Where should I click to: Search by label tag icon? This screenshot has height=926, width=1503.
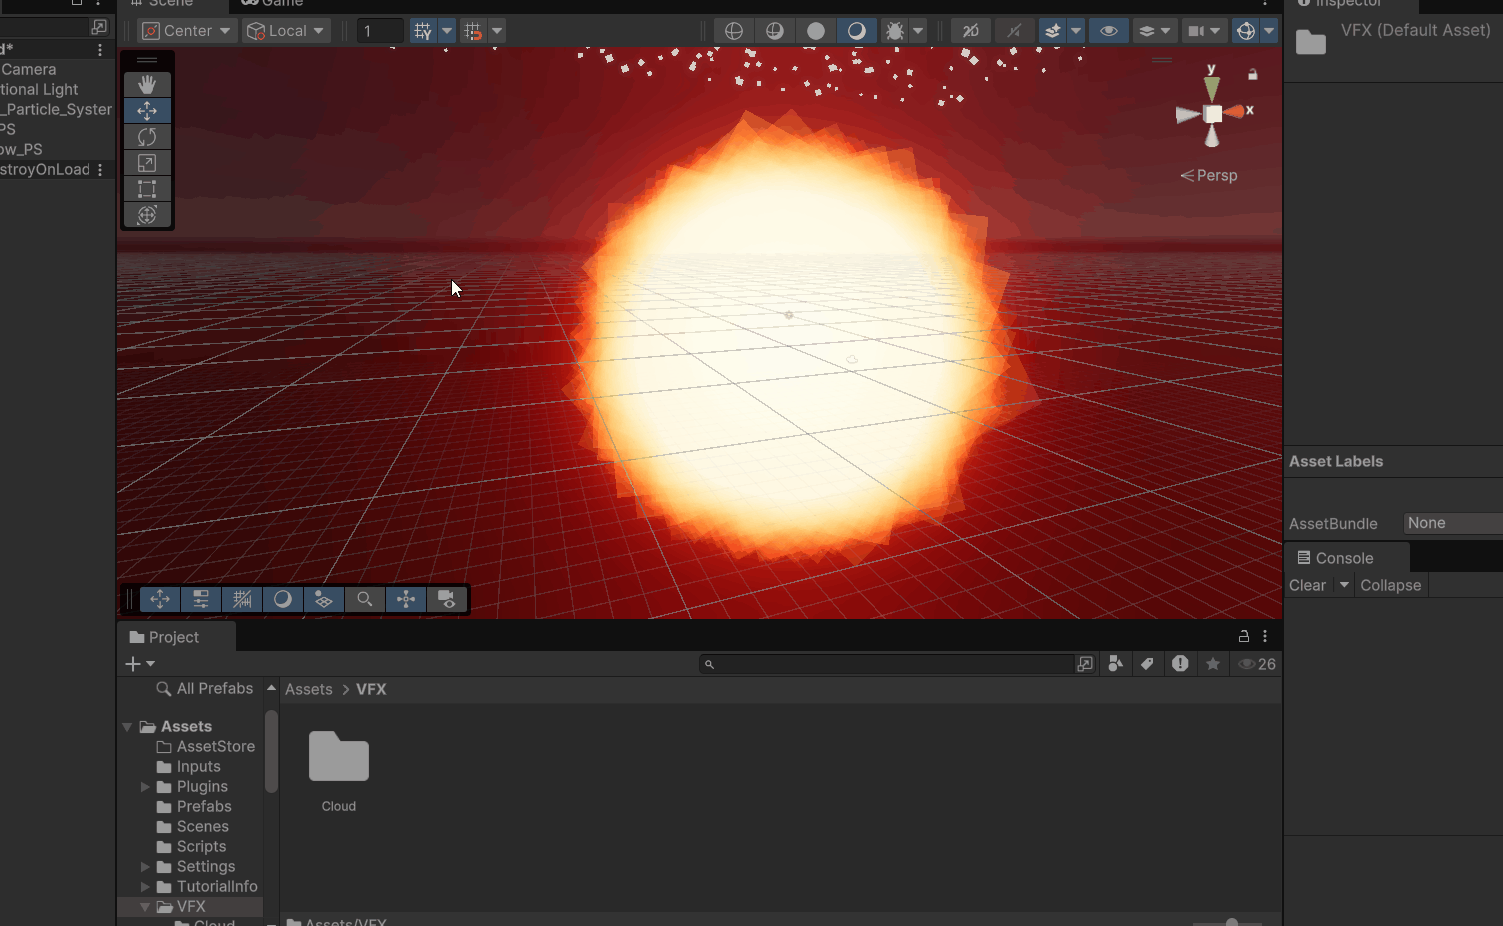point(1148,664)
